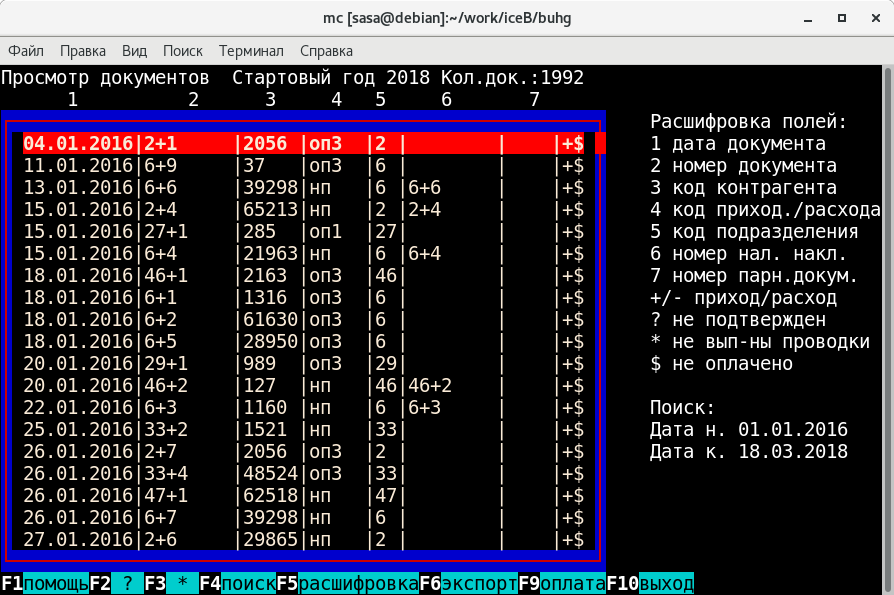
Task: Select the row 27.01.2016 document 2+6
Action: (x=303, y=539)
